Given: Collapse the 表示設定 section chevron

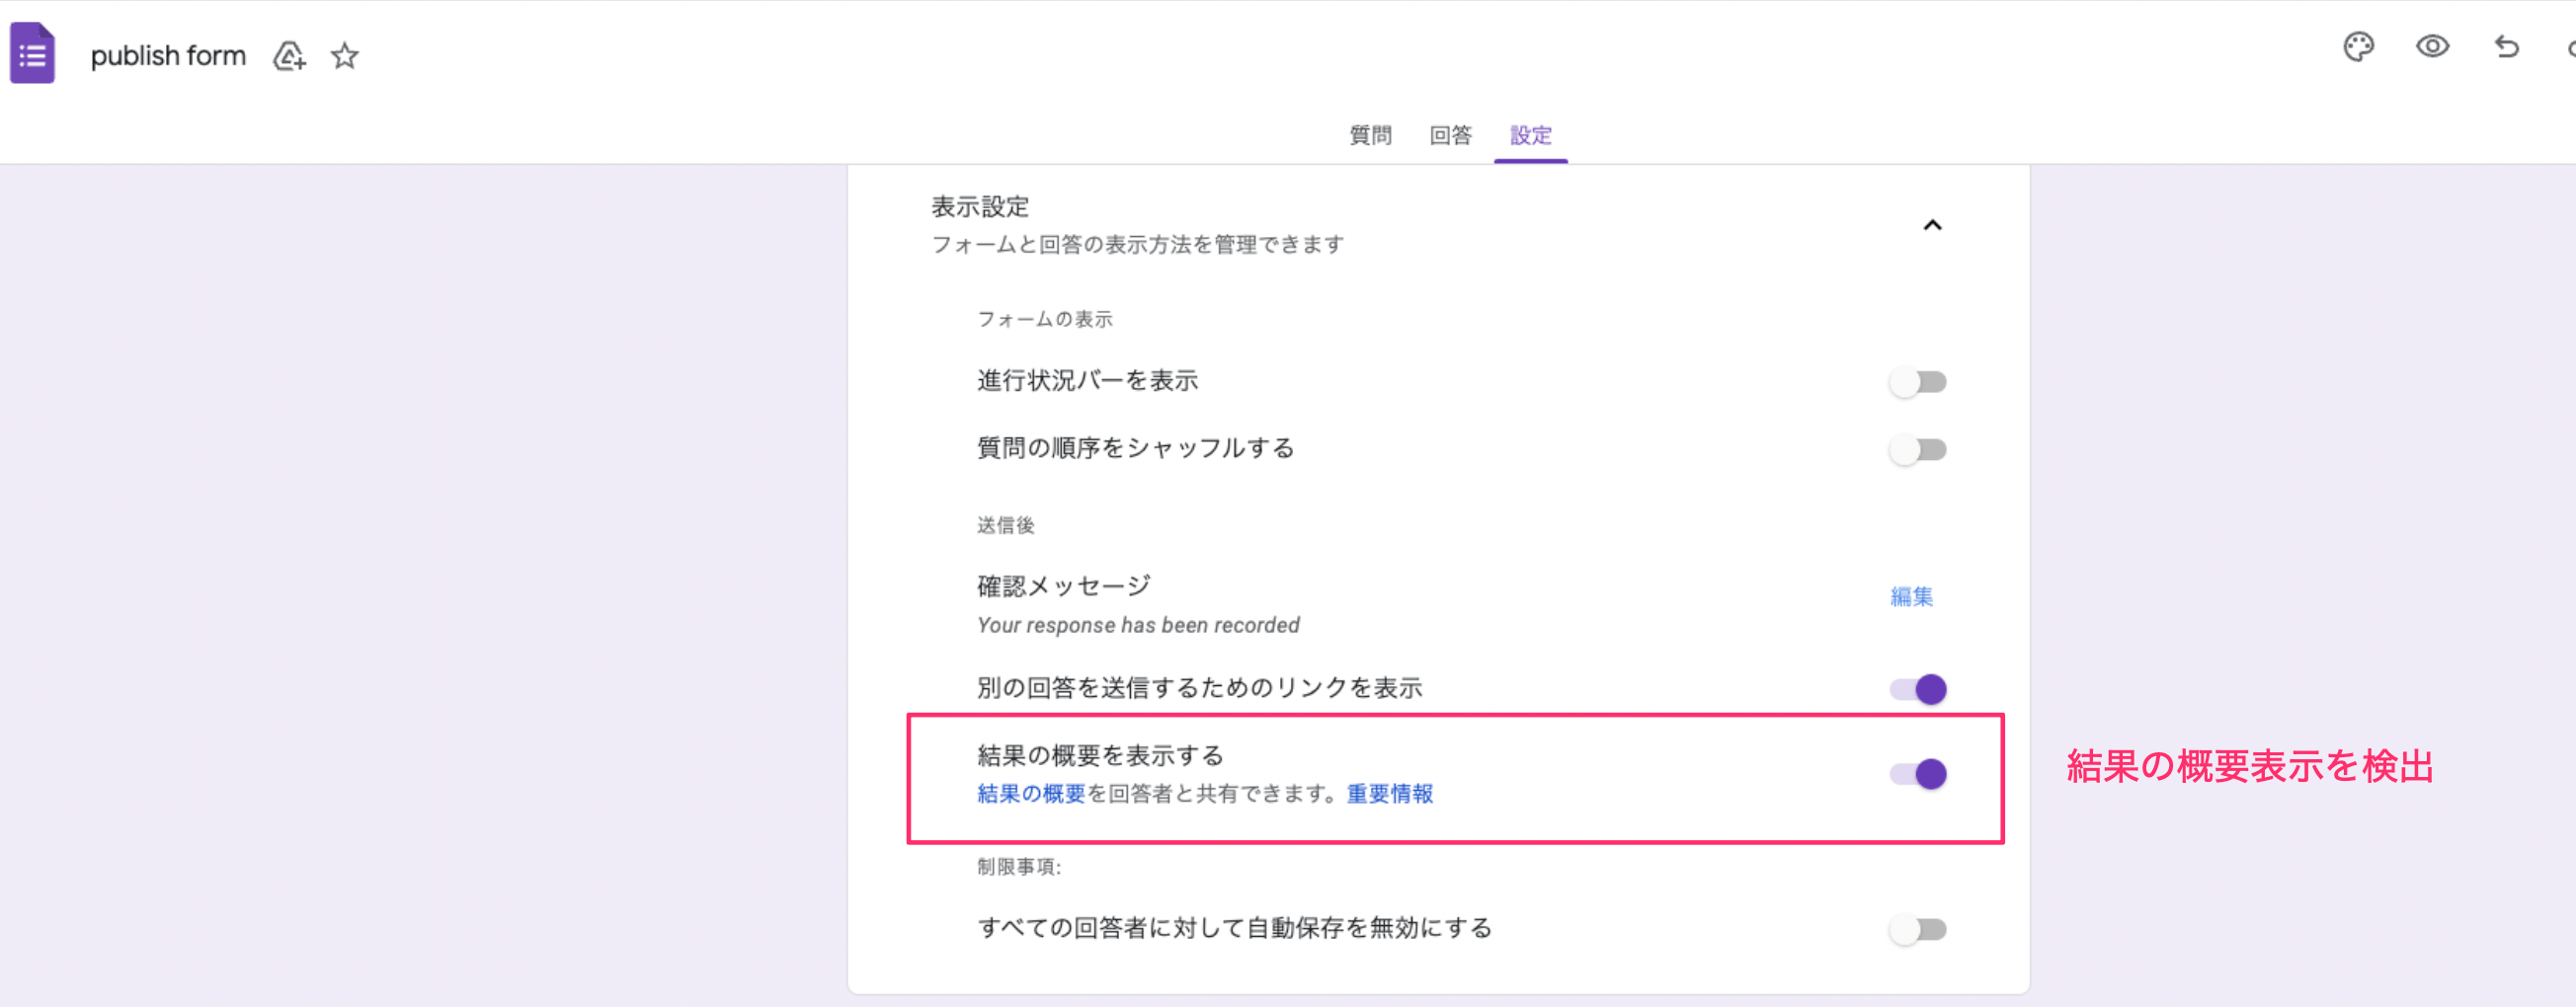Looking at the screenshot, I should pos(1932,225).
